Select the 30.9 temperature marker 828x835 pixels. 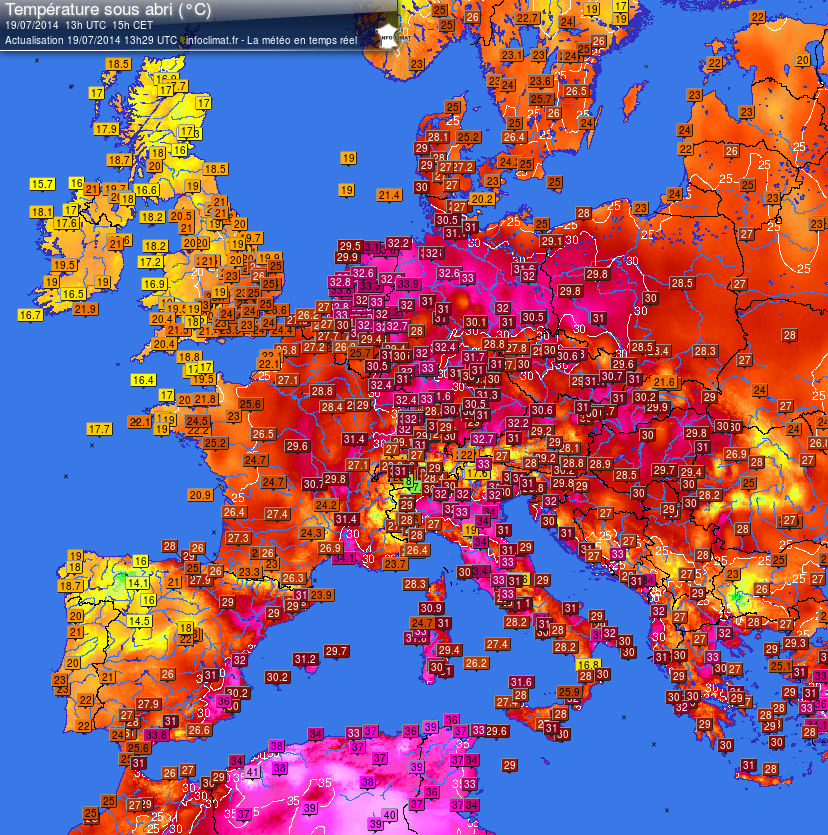431,608
